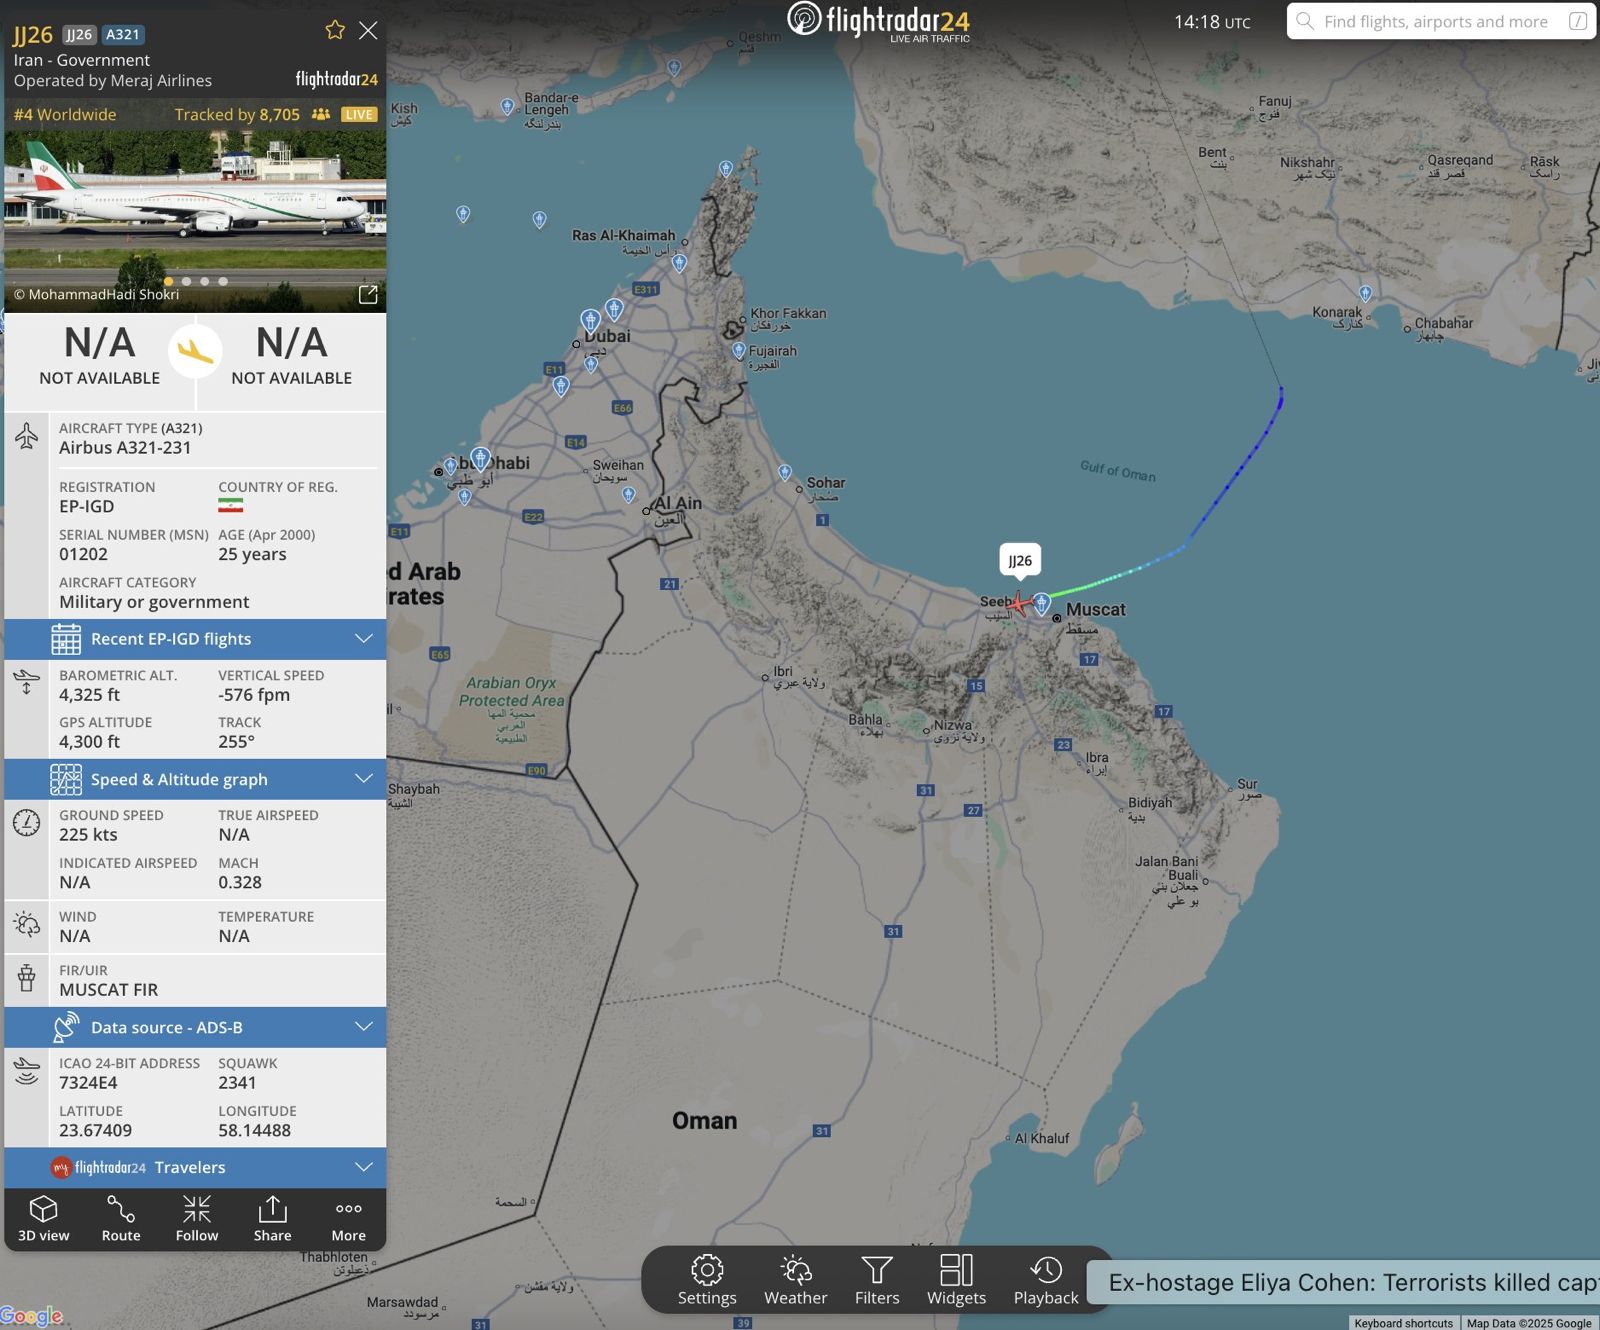Select the Konarak airport pin
Screen dimensions: 1600x1330
coord(1366,294)
